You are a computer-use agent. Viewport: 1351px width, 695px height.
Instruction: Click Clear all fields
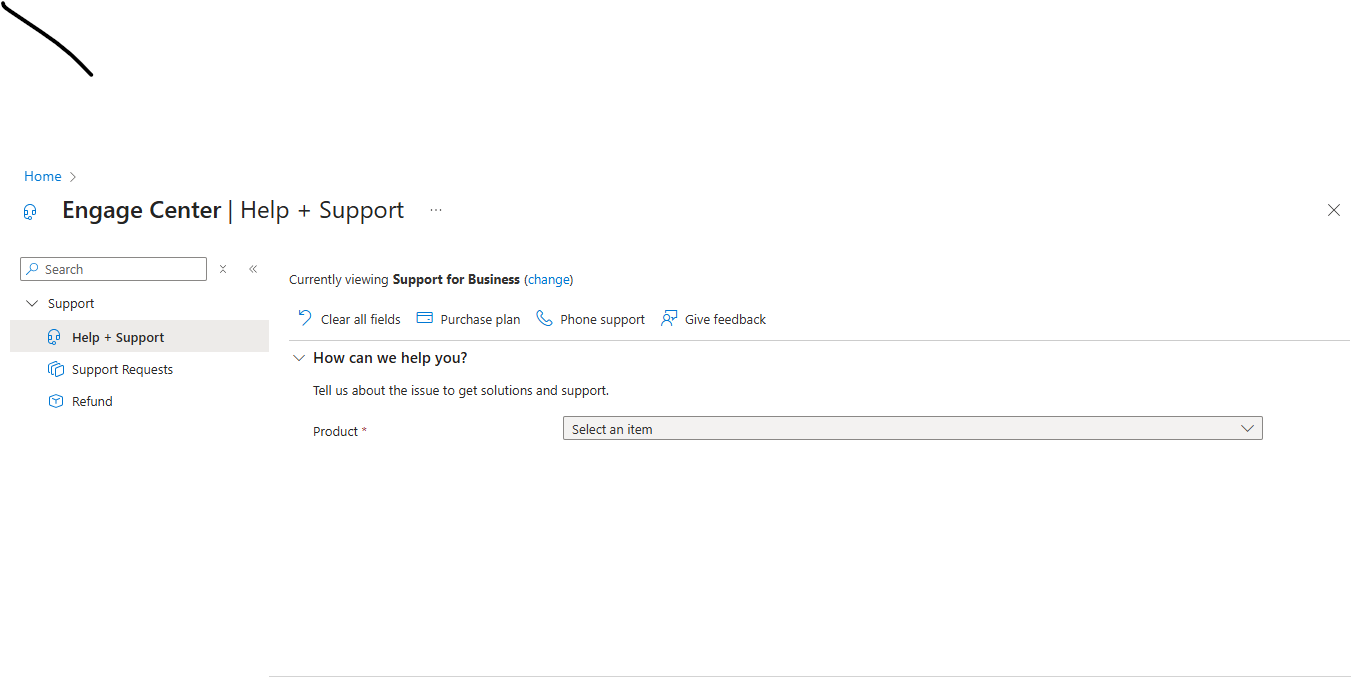(349, 319)
